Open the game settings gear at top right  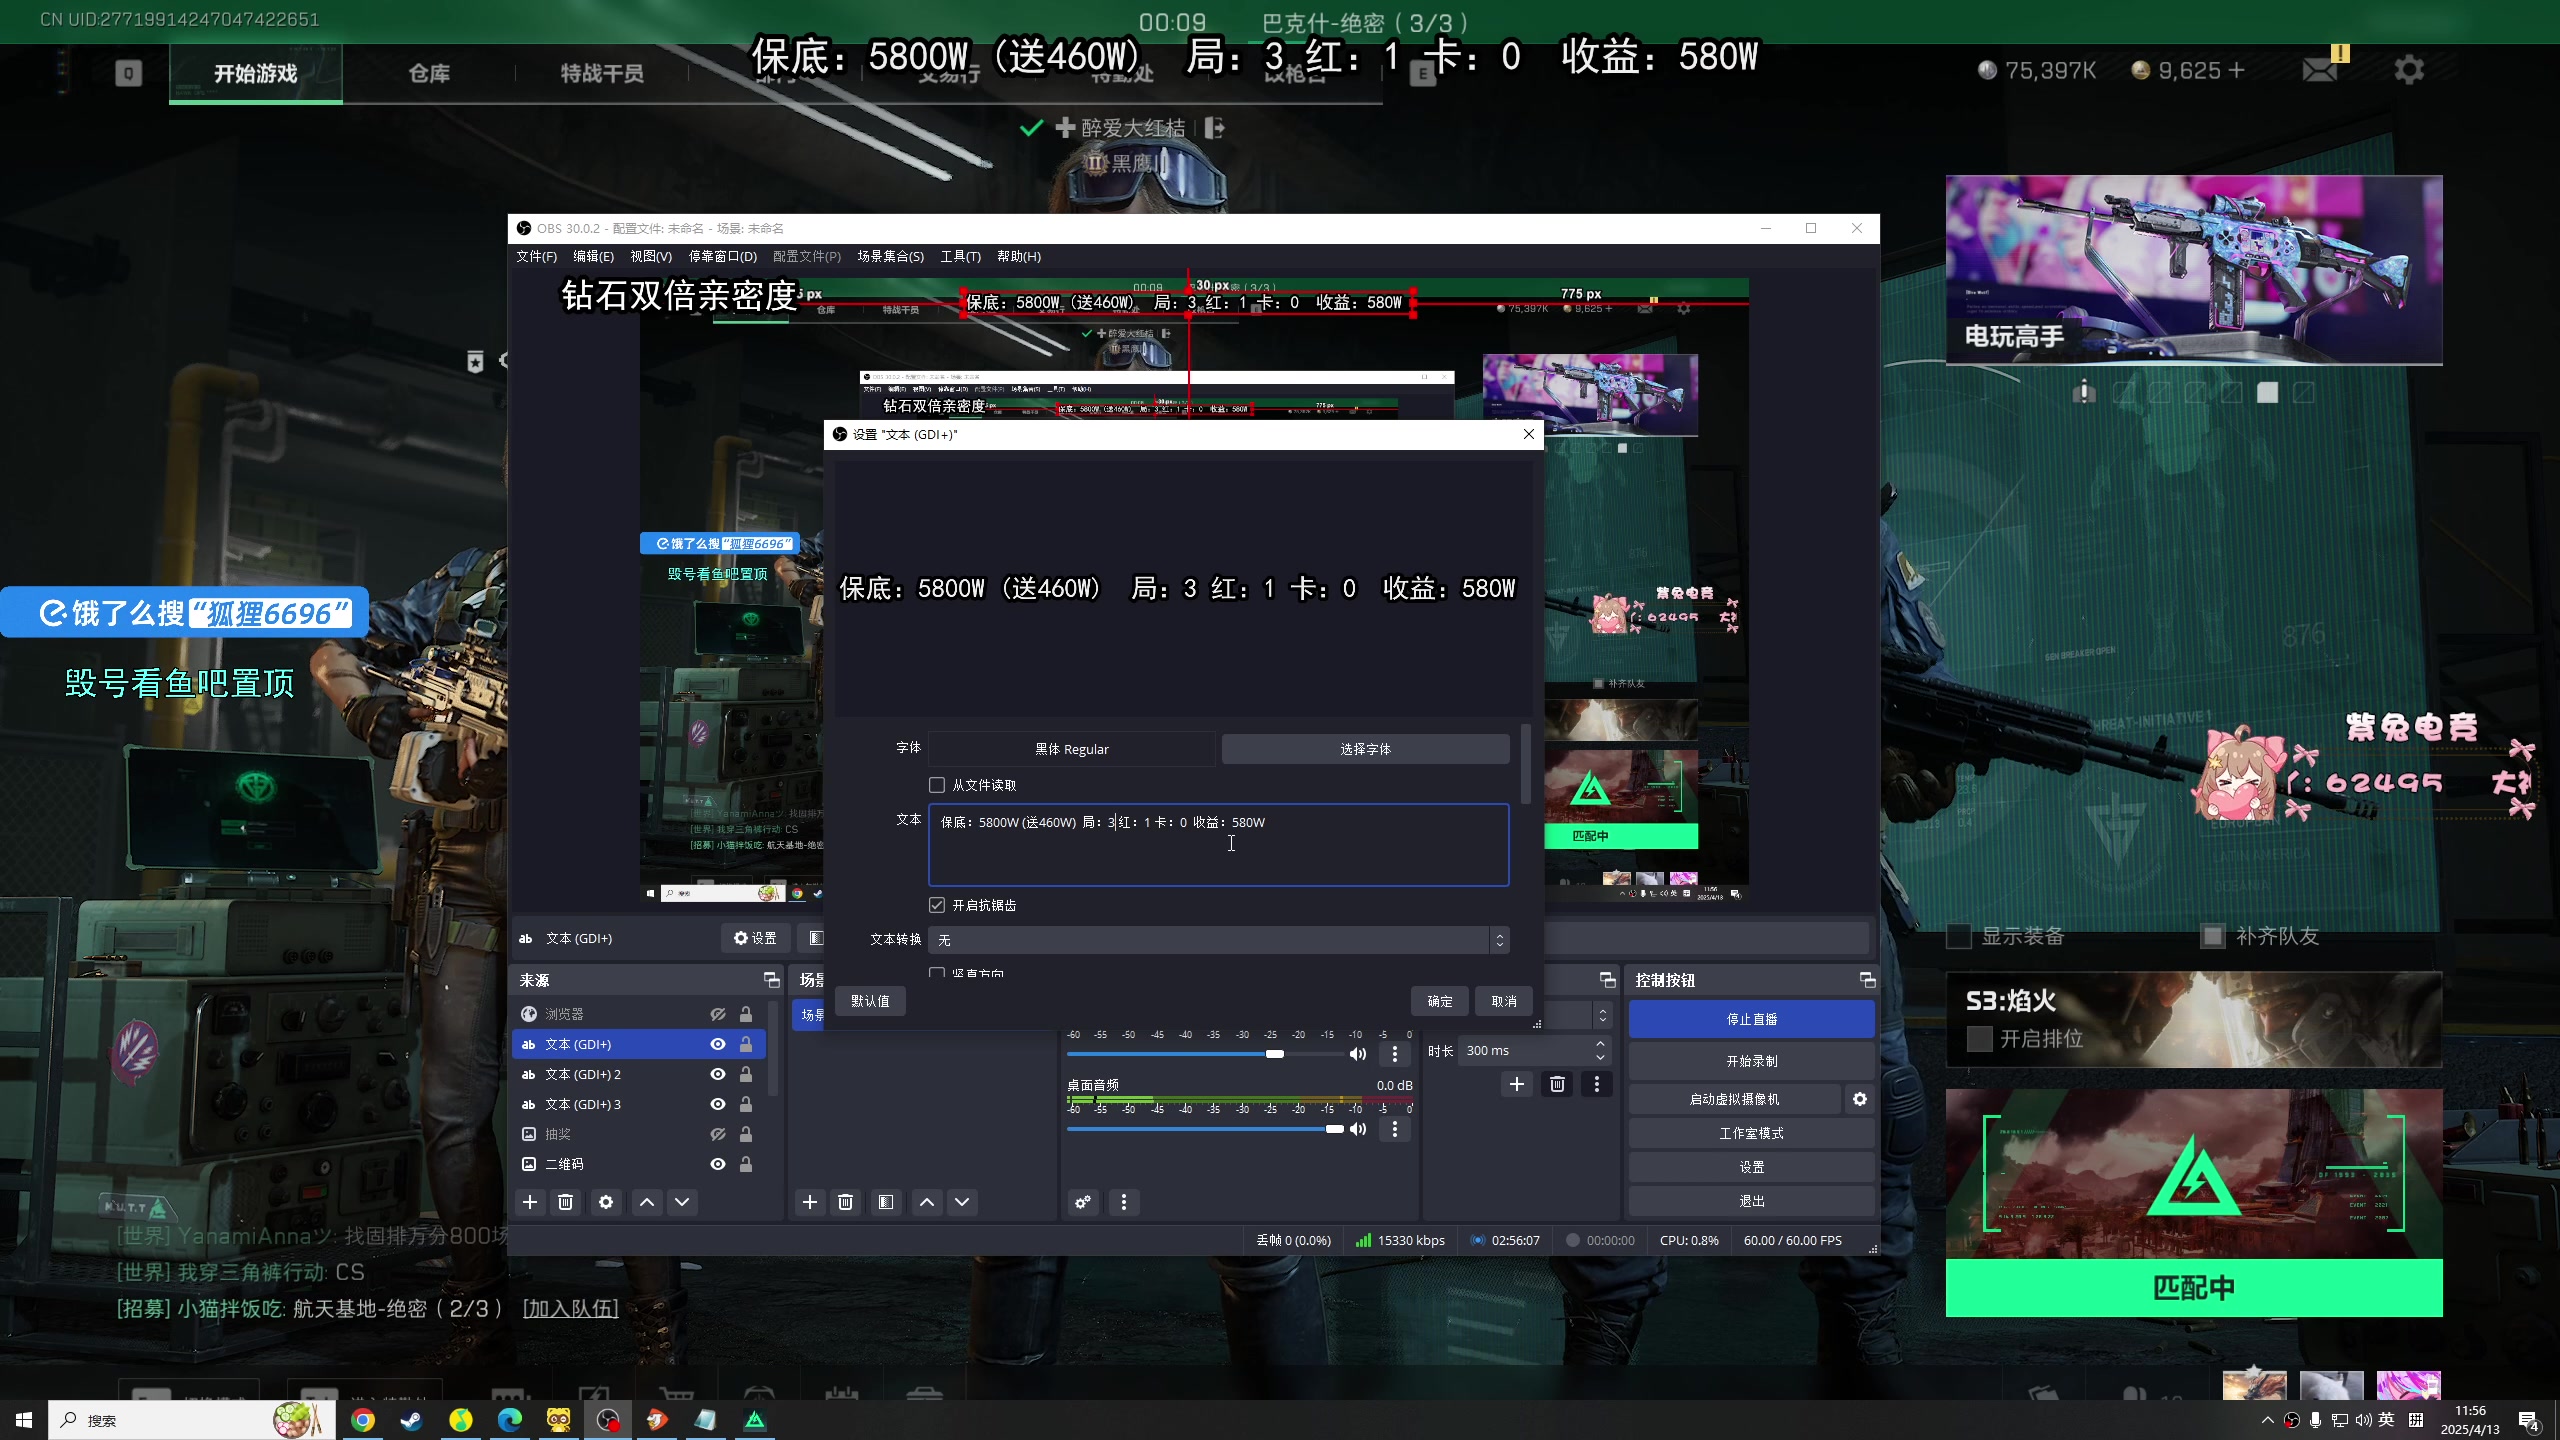click(x=2410, y=70)
